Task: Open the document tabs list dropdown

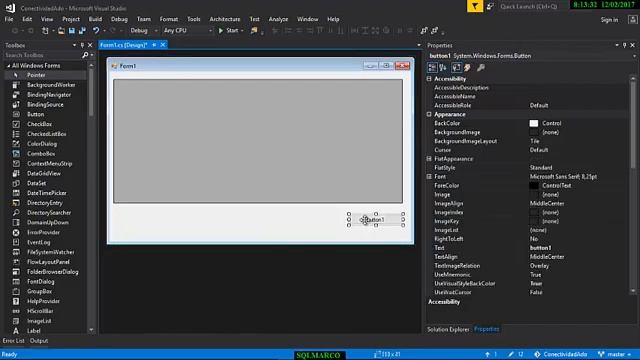Action: pos(419,45)
